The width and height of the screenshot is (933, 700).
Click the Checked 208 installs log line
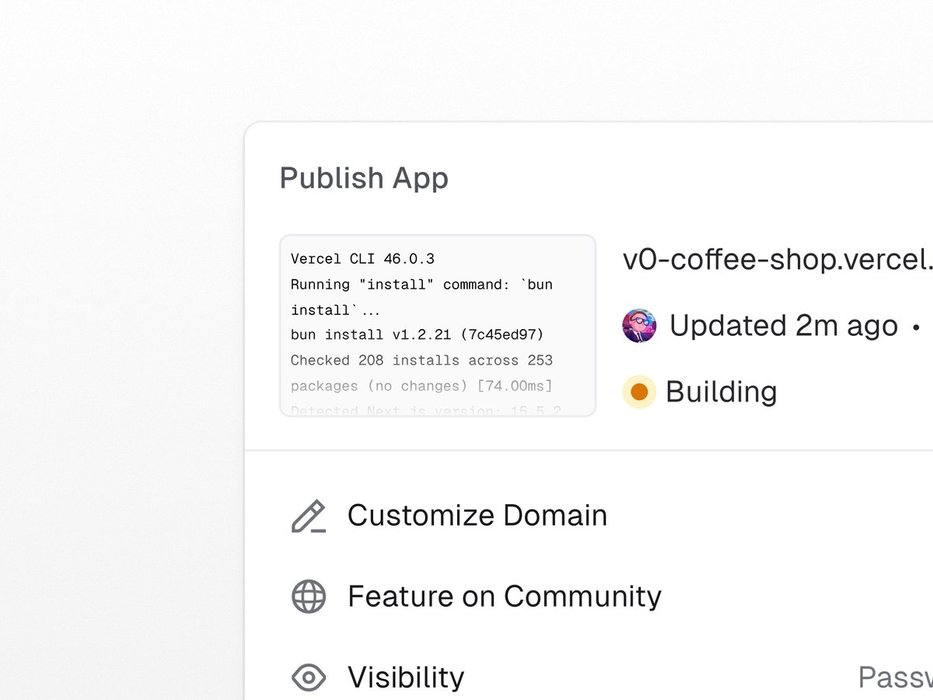coord(421,360)
